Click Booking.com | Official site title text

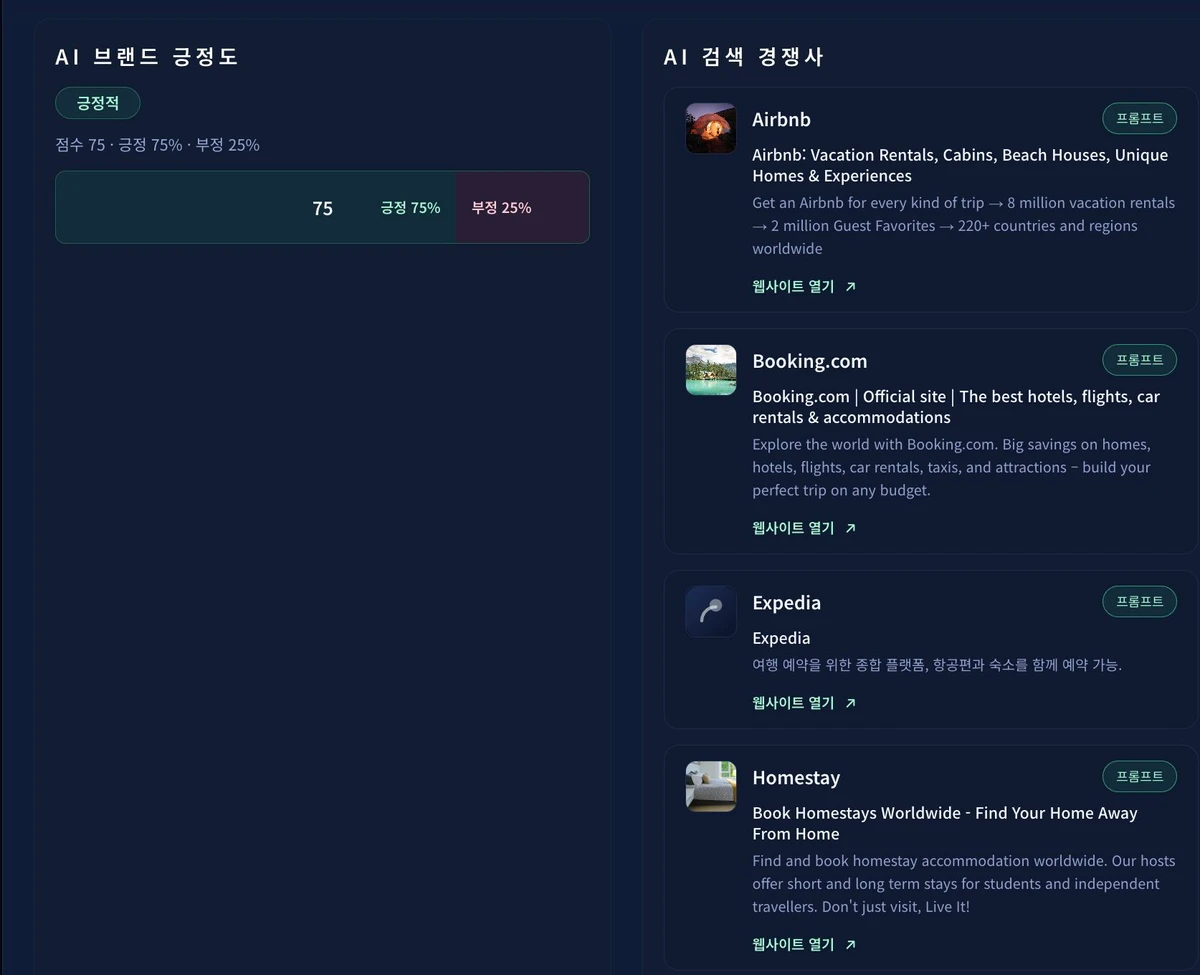pyautogui.click(x=956, y=407)
